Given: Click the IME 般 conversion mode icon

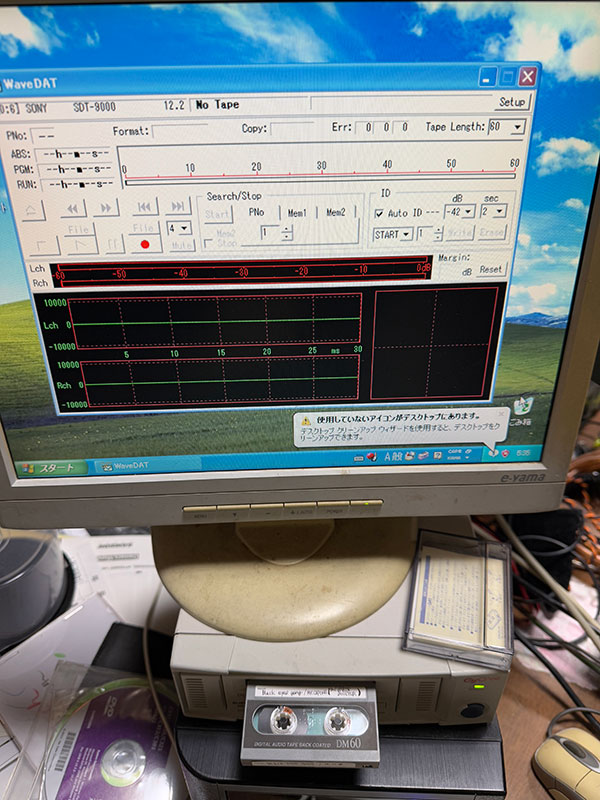Looking at the screenshot, I should pos(398,456).
